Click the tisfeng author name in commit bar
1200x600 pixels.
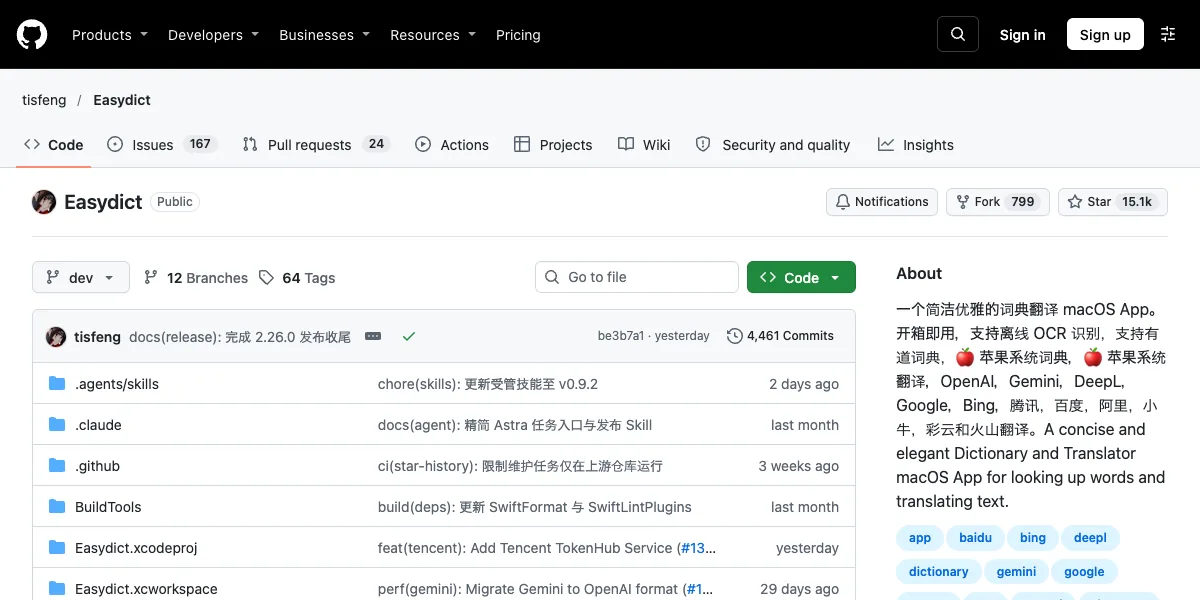tap(97, 336)
